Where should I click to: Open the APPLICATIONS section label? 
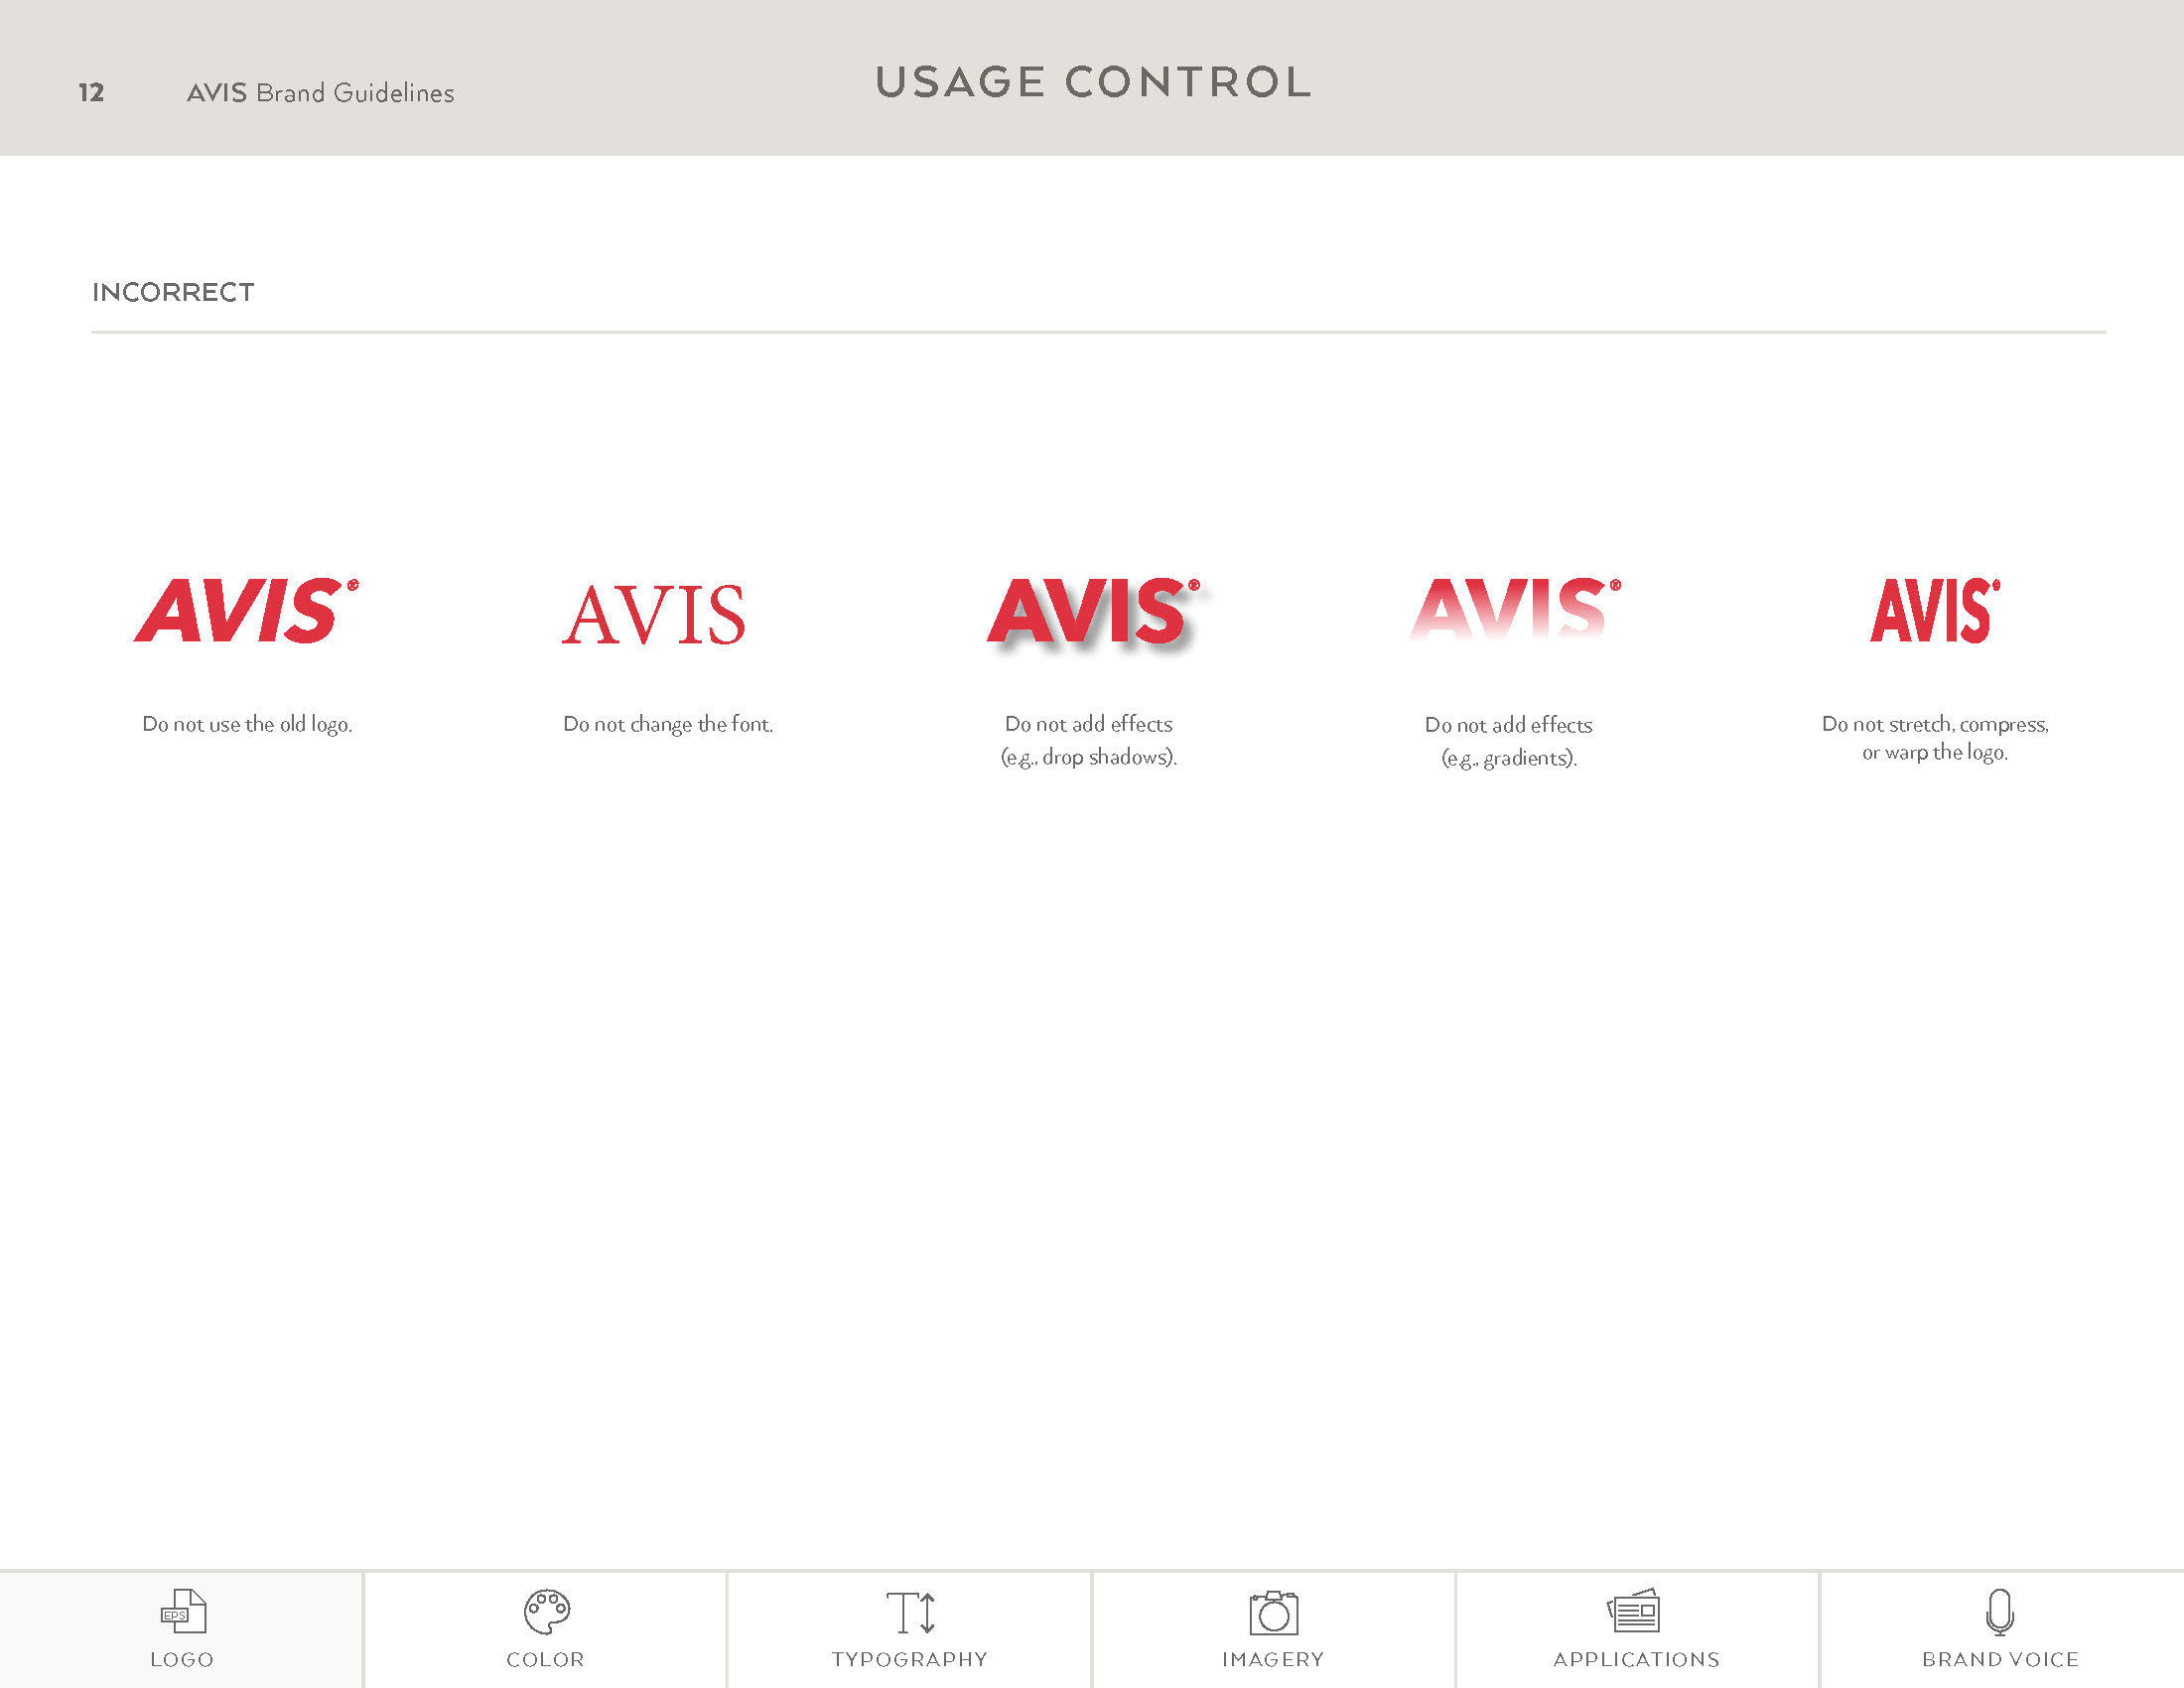click(1636, 1659)
